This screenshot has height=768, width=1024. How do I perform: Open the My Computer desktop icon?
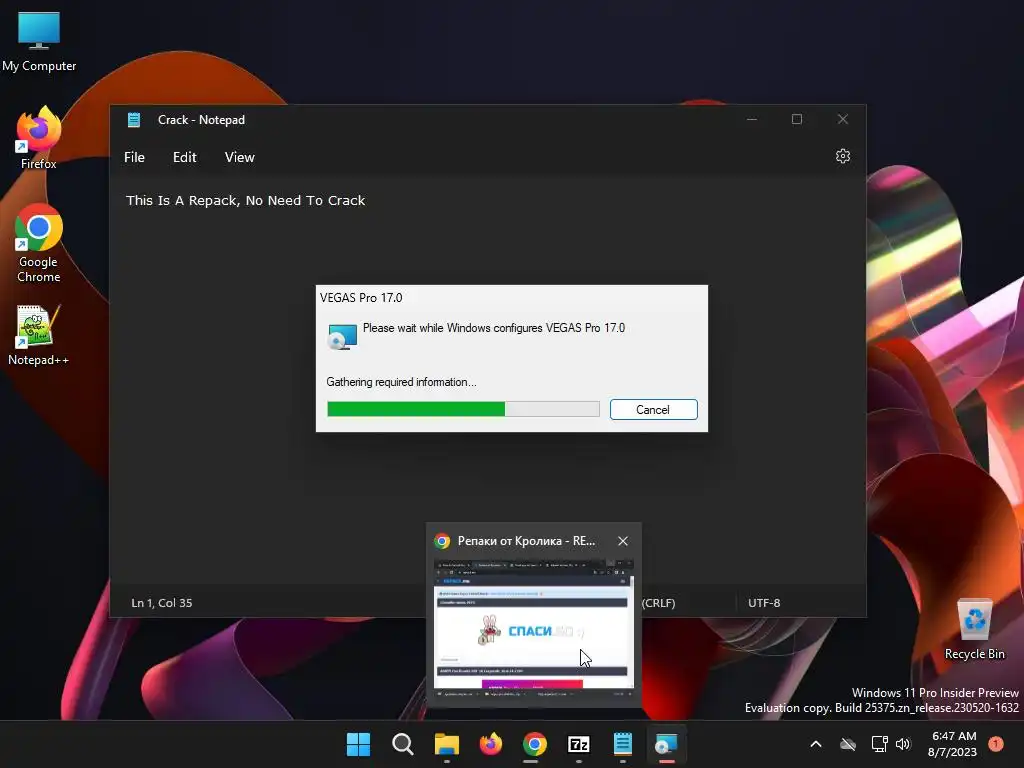tap(39, 42)
